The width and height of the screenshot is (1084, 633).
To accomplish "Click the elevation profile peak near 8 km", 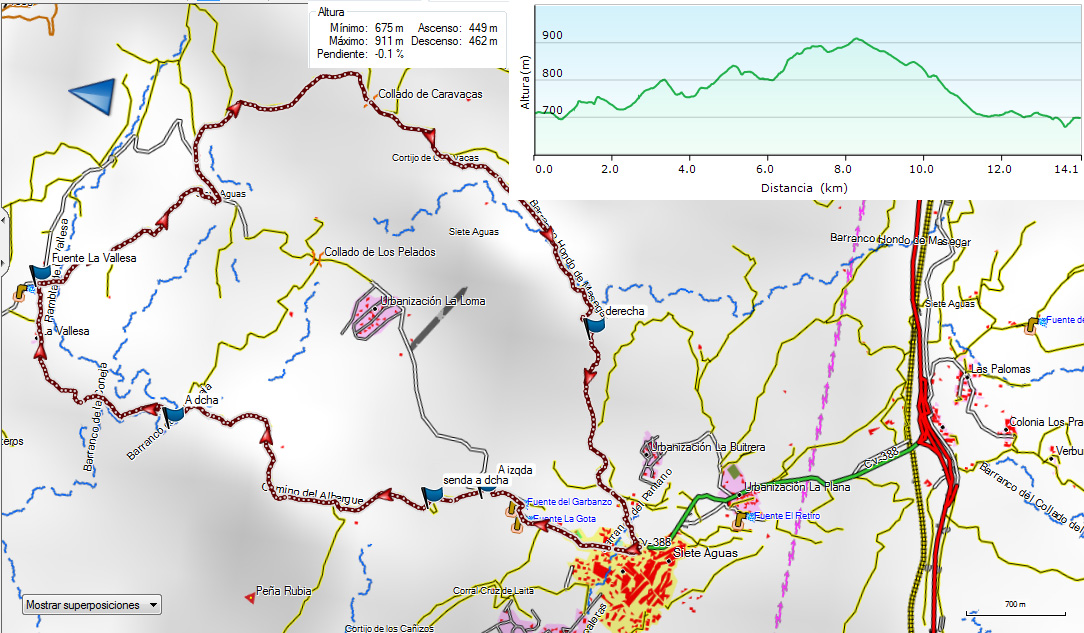I will pyautogui.click(x=856, y=39).
